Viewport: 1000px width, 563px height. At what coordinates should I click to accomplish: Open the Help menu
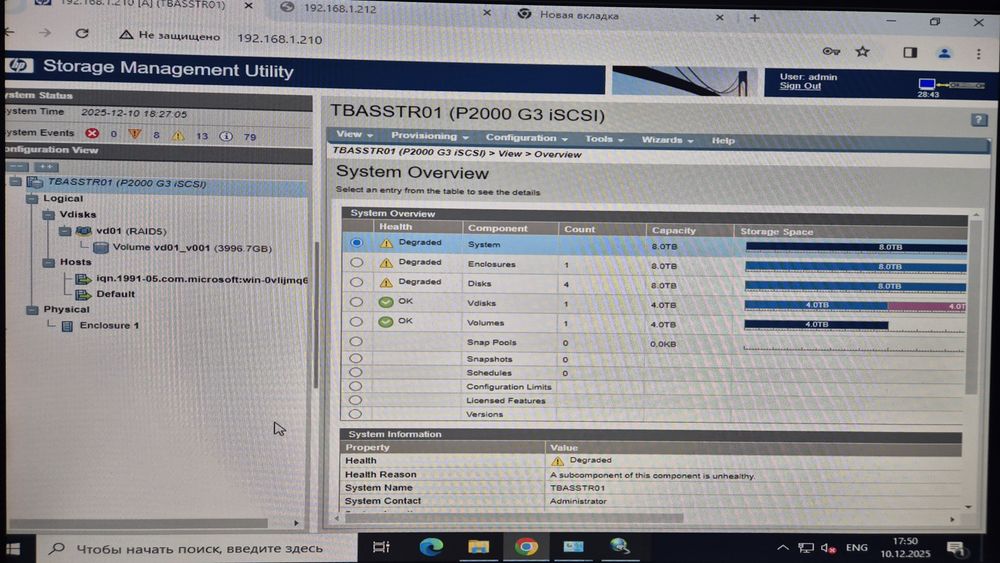point(723,140)
